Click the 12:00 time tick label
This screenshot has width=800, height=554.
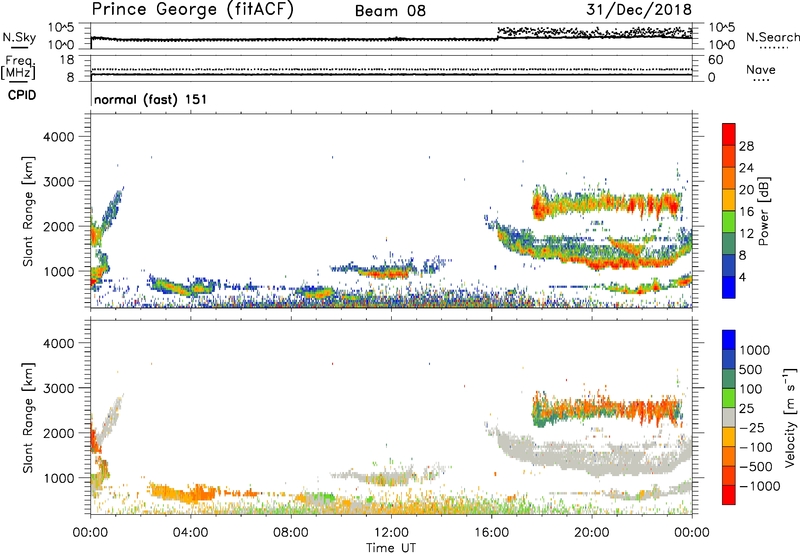(x=391, y=533)
